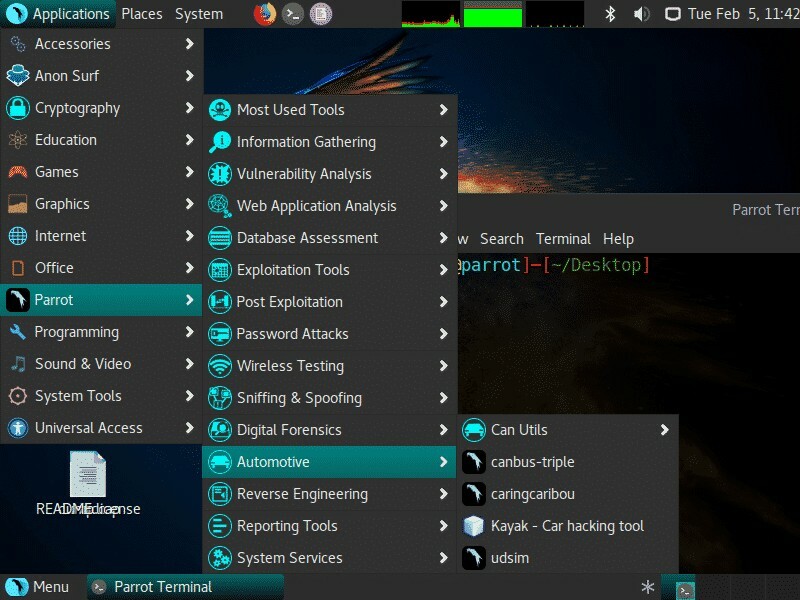Expand the Most Used Tools submenu
The image size is (800, 600).
coord(446,110)
